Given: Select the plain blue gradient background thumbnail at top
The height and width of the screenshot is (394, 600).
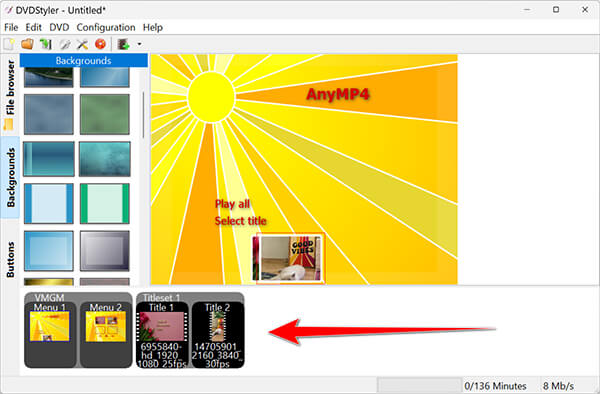Looking at the screenshot, I should coord(104,78).
